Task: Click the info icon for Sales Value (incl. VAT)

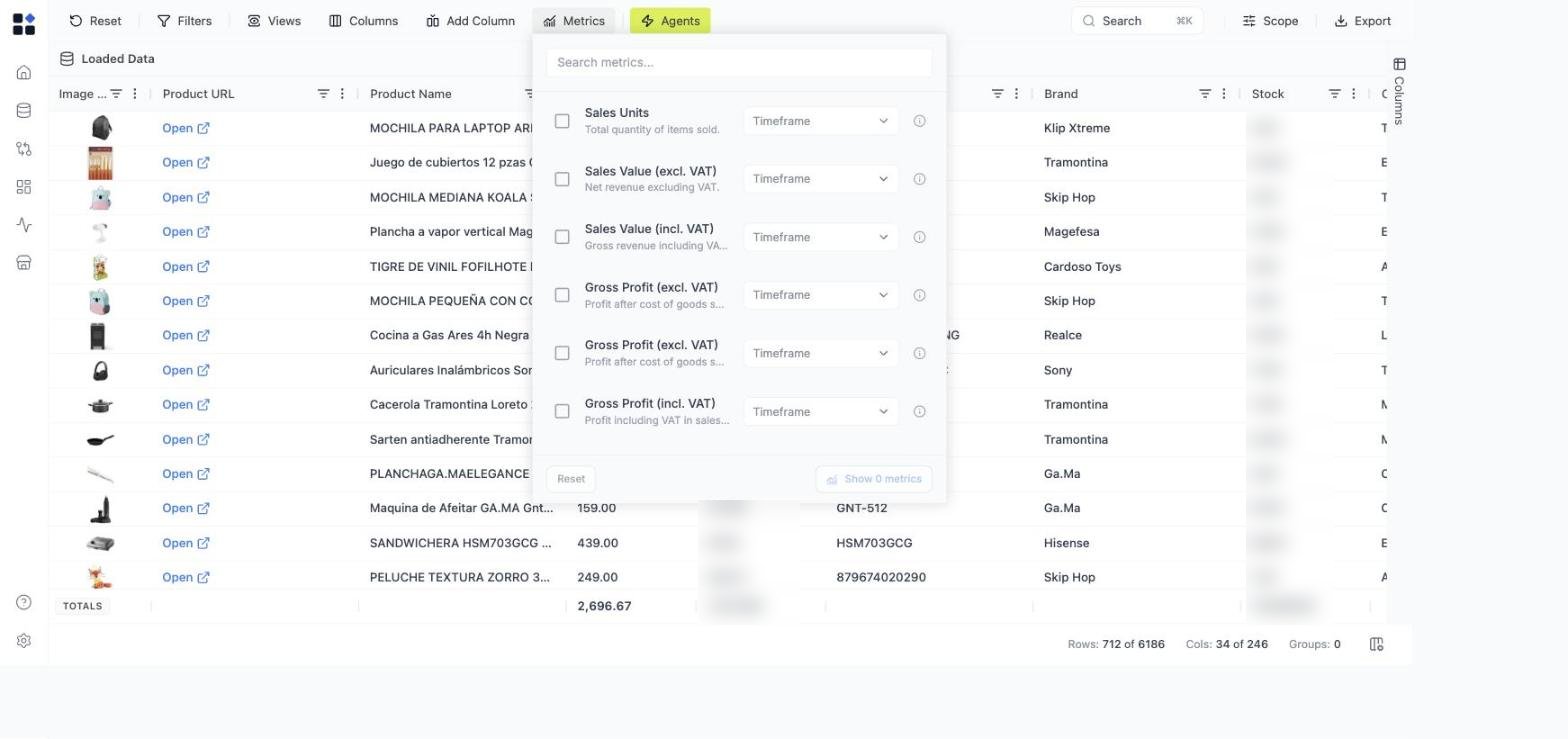Action: coord(919,237)
